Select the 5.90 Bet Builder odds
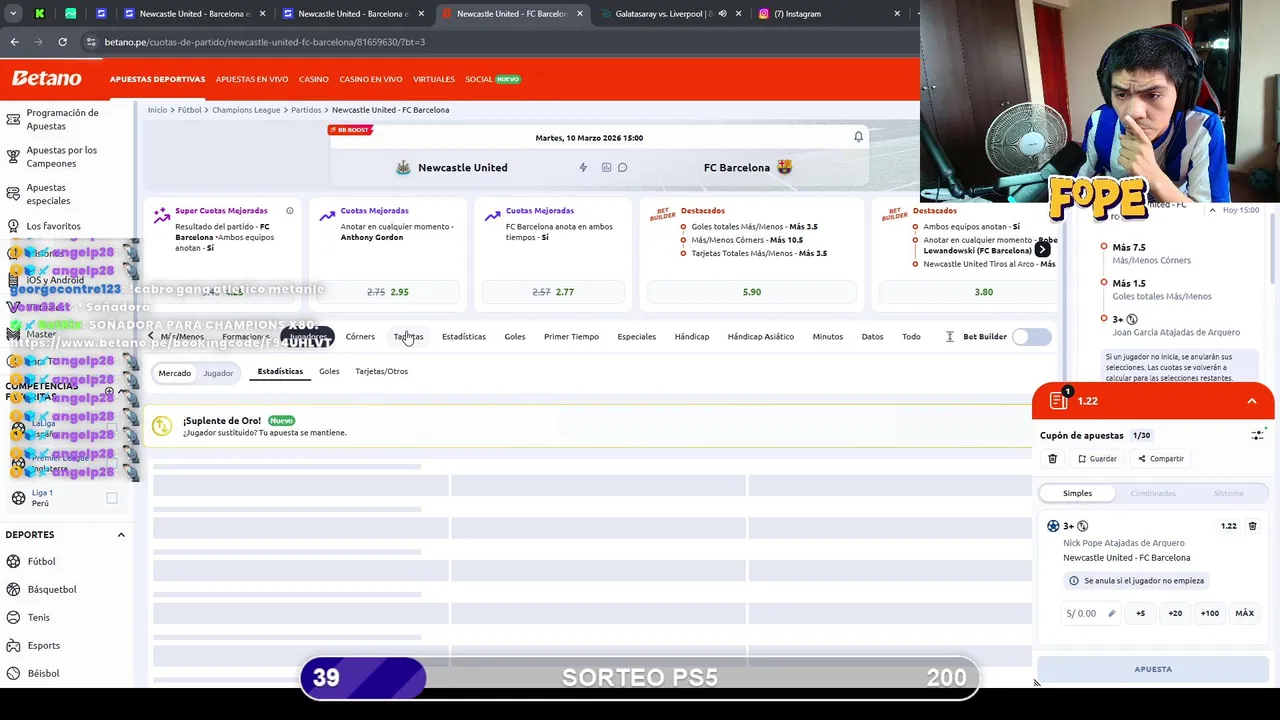This screenshot has height=720, width=1280. click(x=752, y=292)
